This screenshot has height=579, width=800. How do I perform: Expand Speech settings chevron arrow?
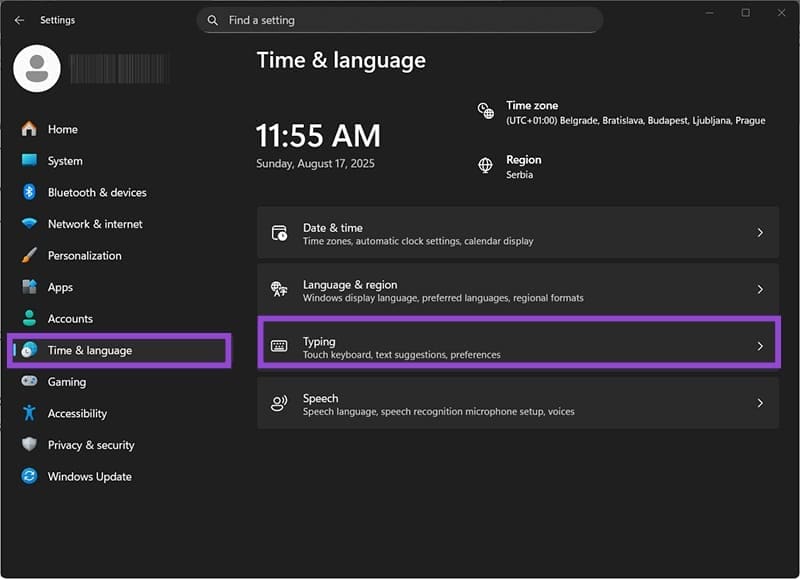click(x=760, y=403)
